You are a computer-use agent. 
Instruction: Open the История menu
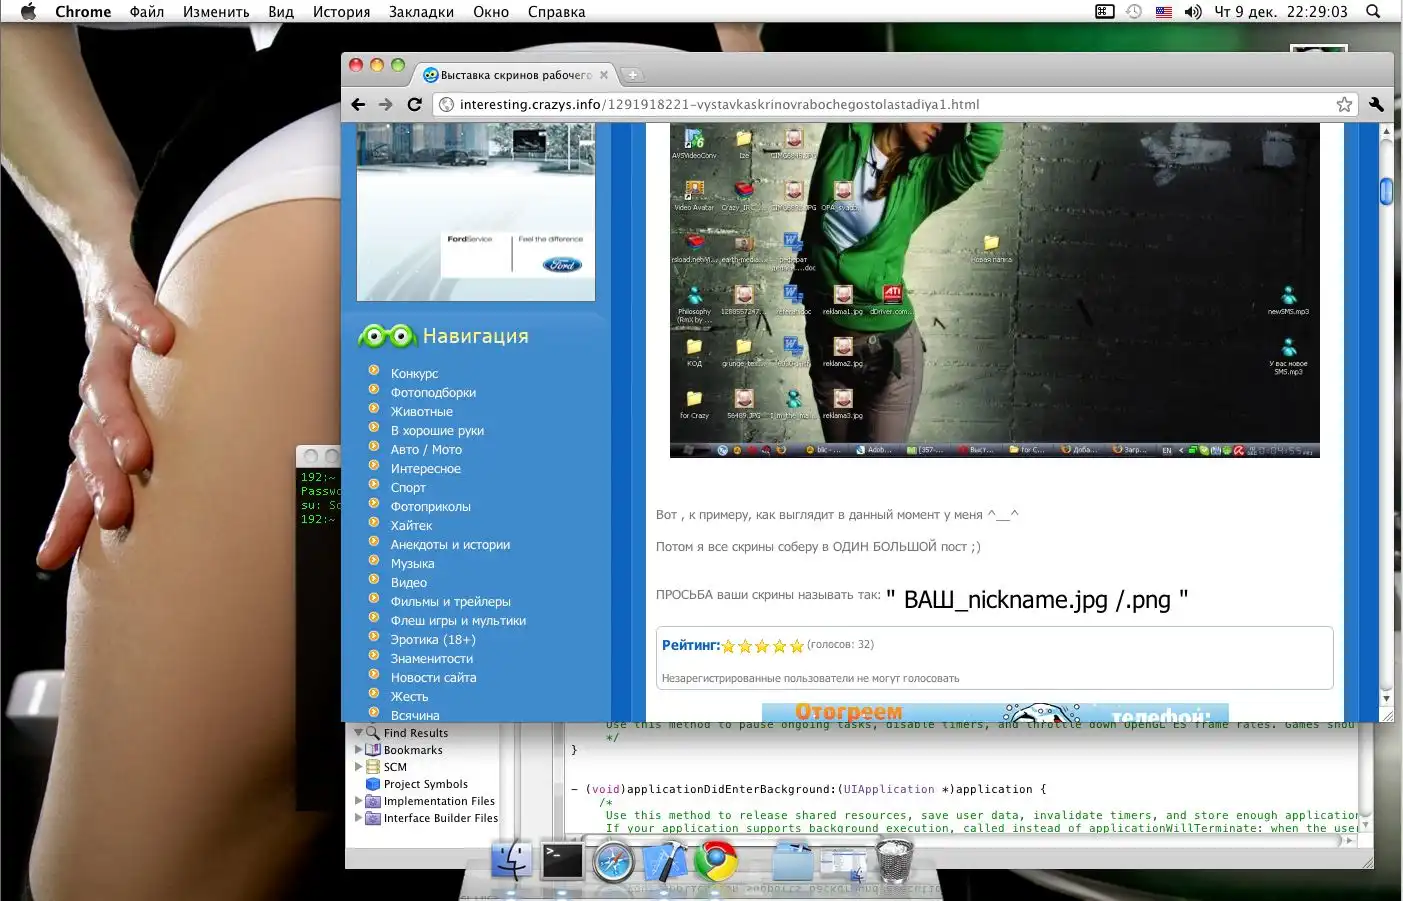click(x=341, y=12)
